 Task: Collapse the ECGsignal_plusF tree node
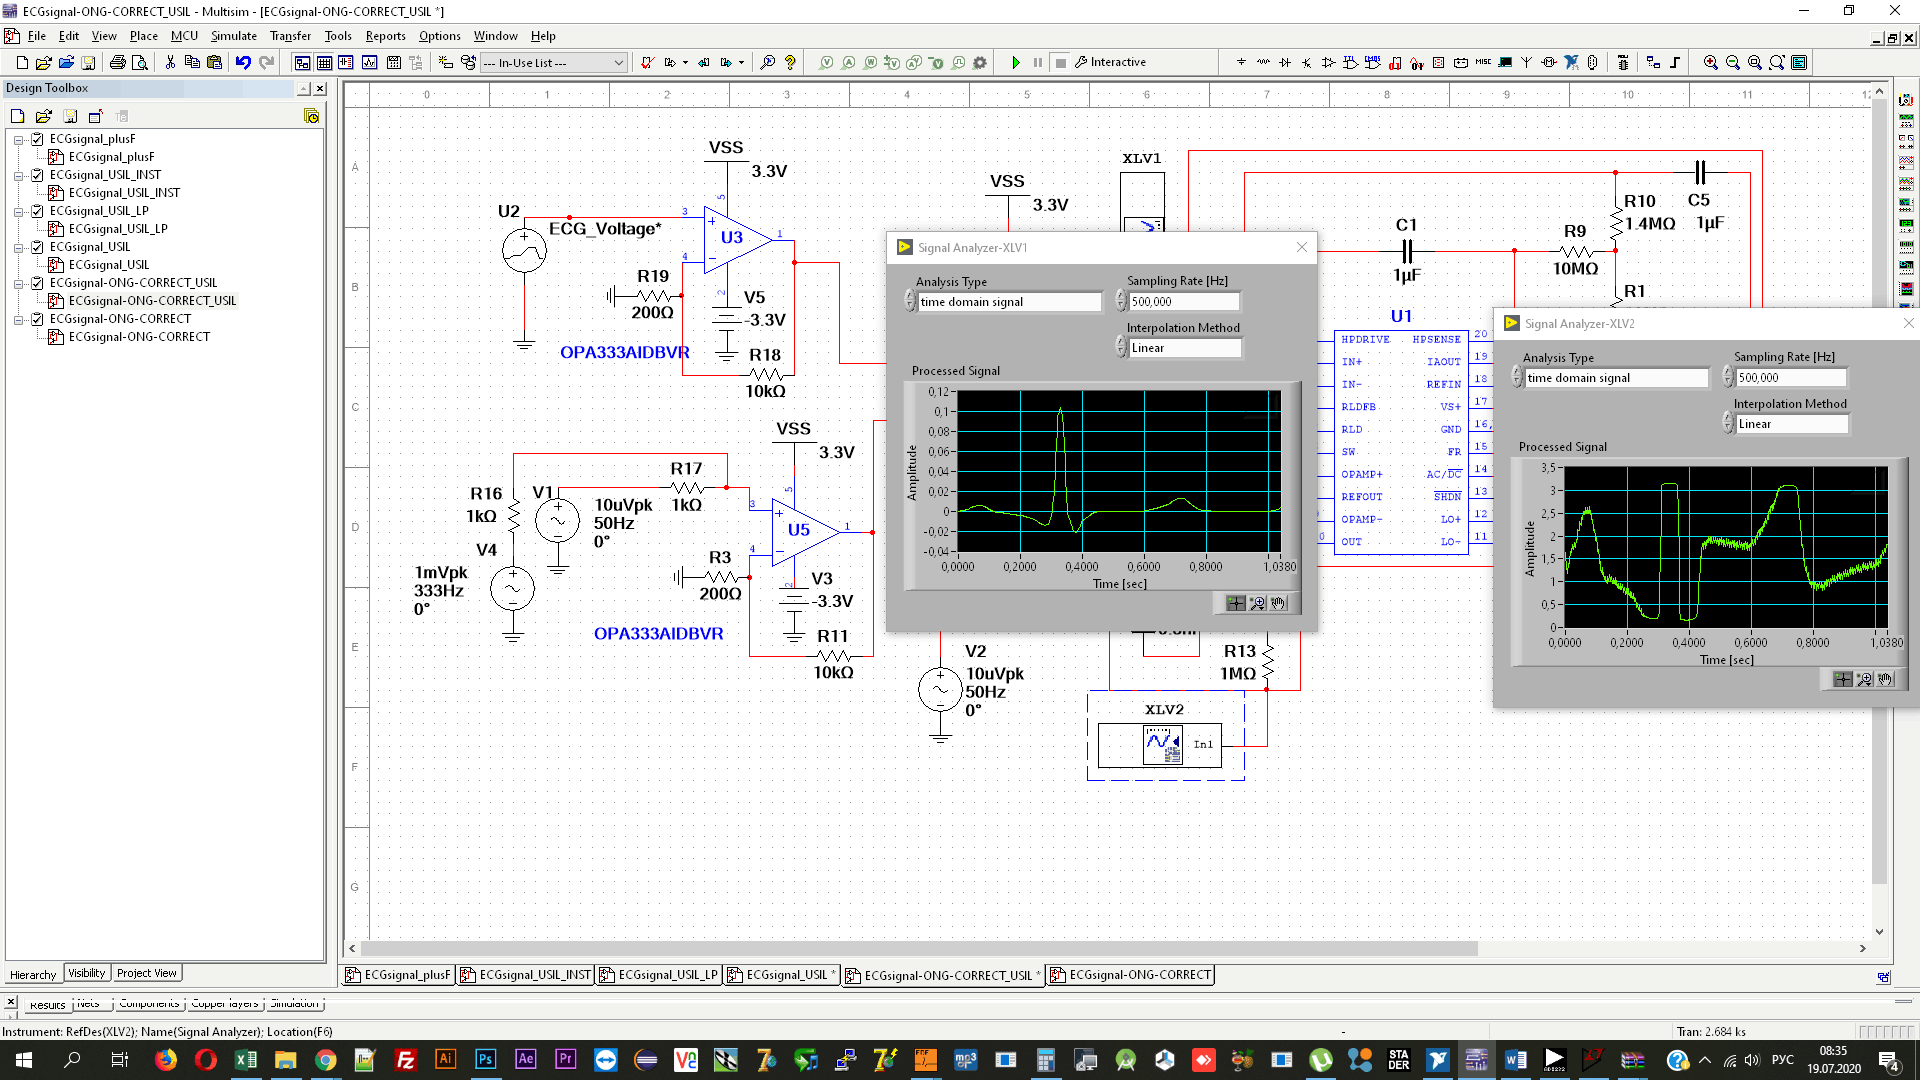[x=19, y=139]
